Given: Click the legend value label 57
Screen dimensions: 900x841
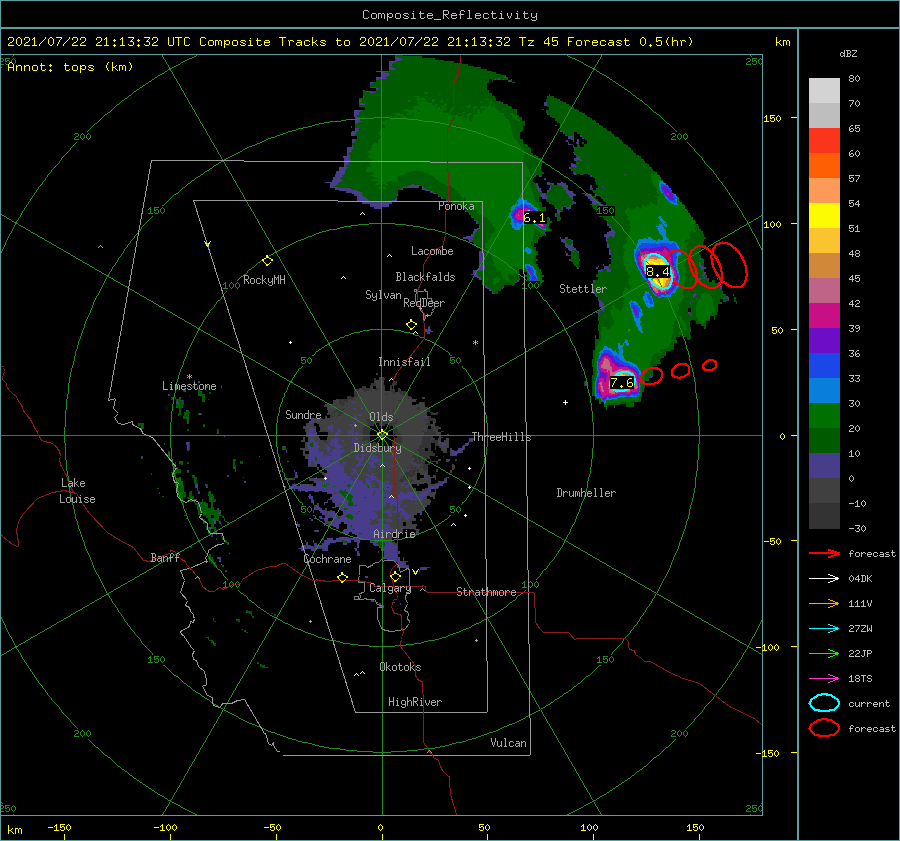Looking at the screenshot, I should 854,179.
